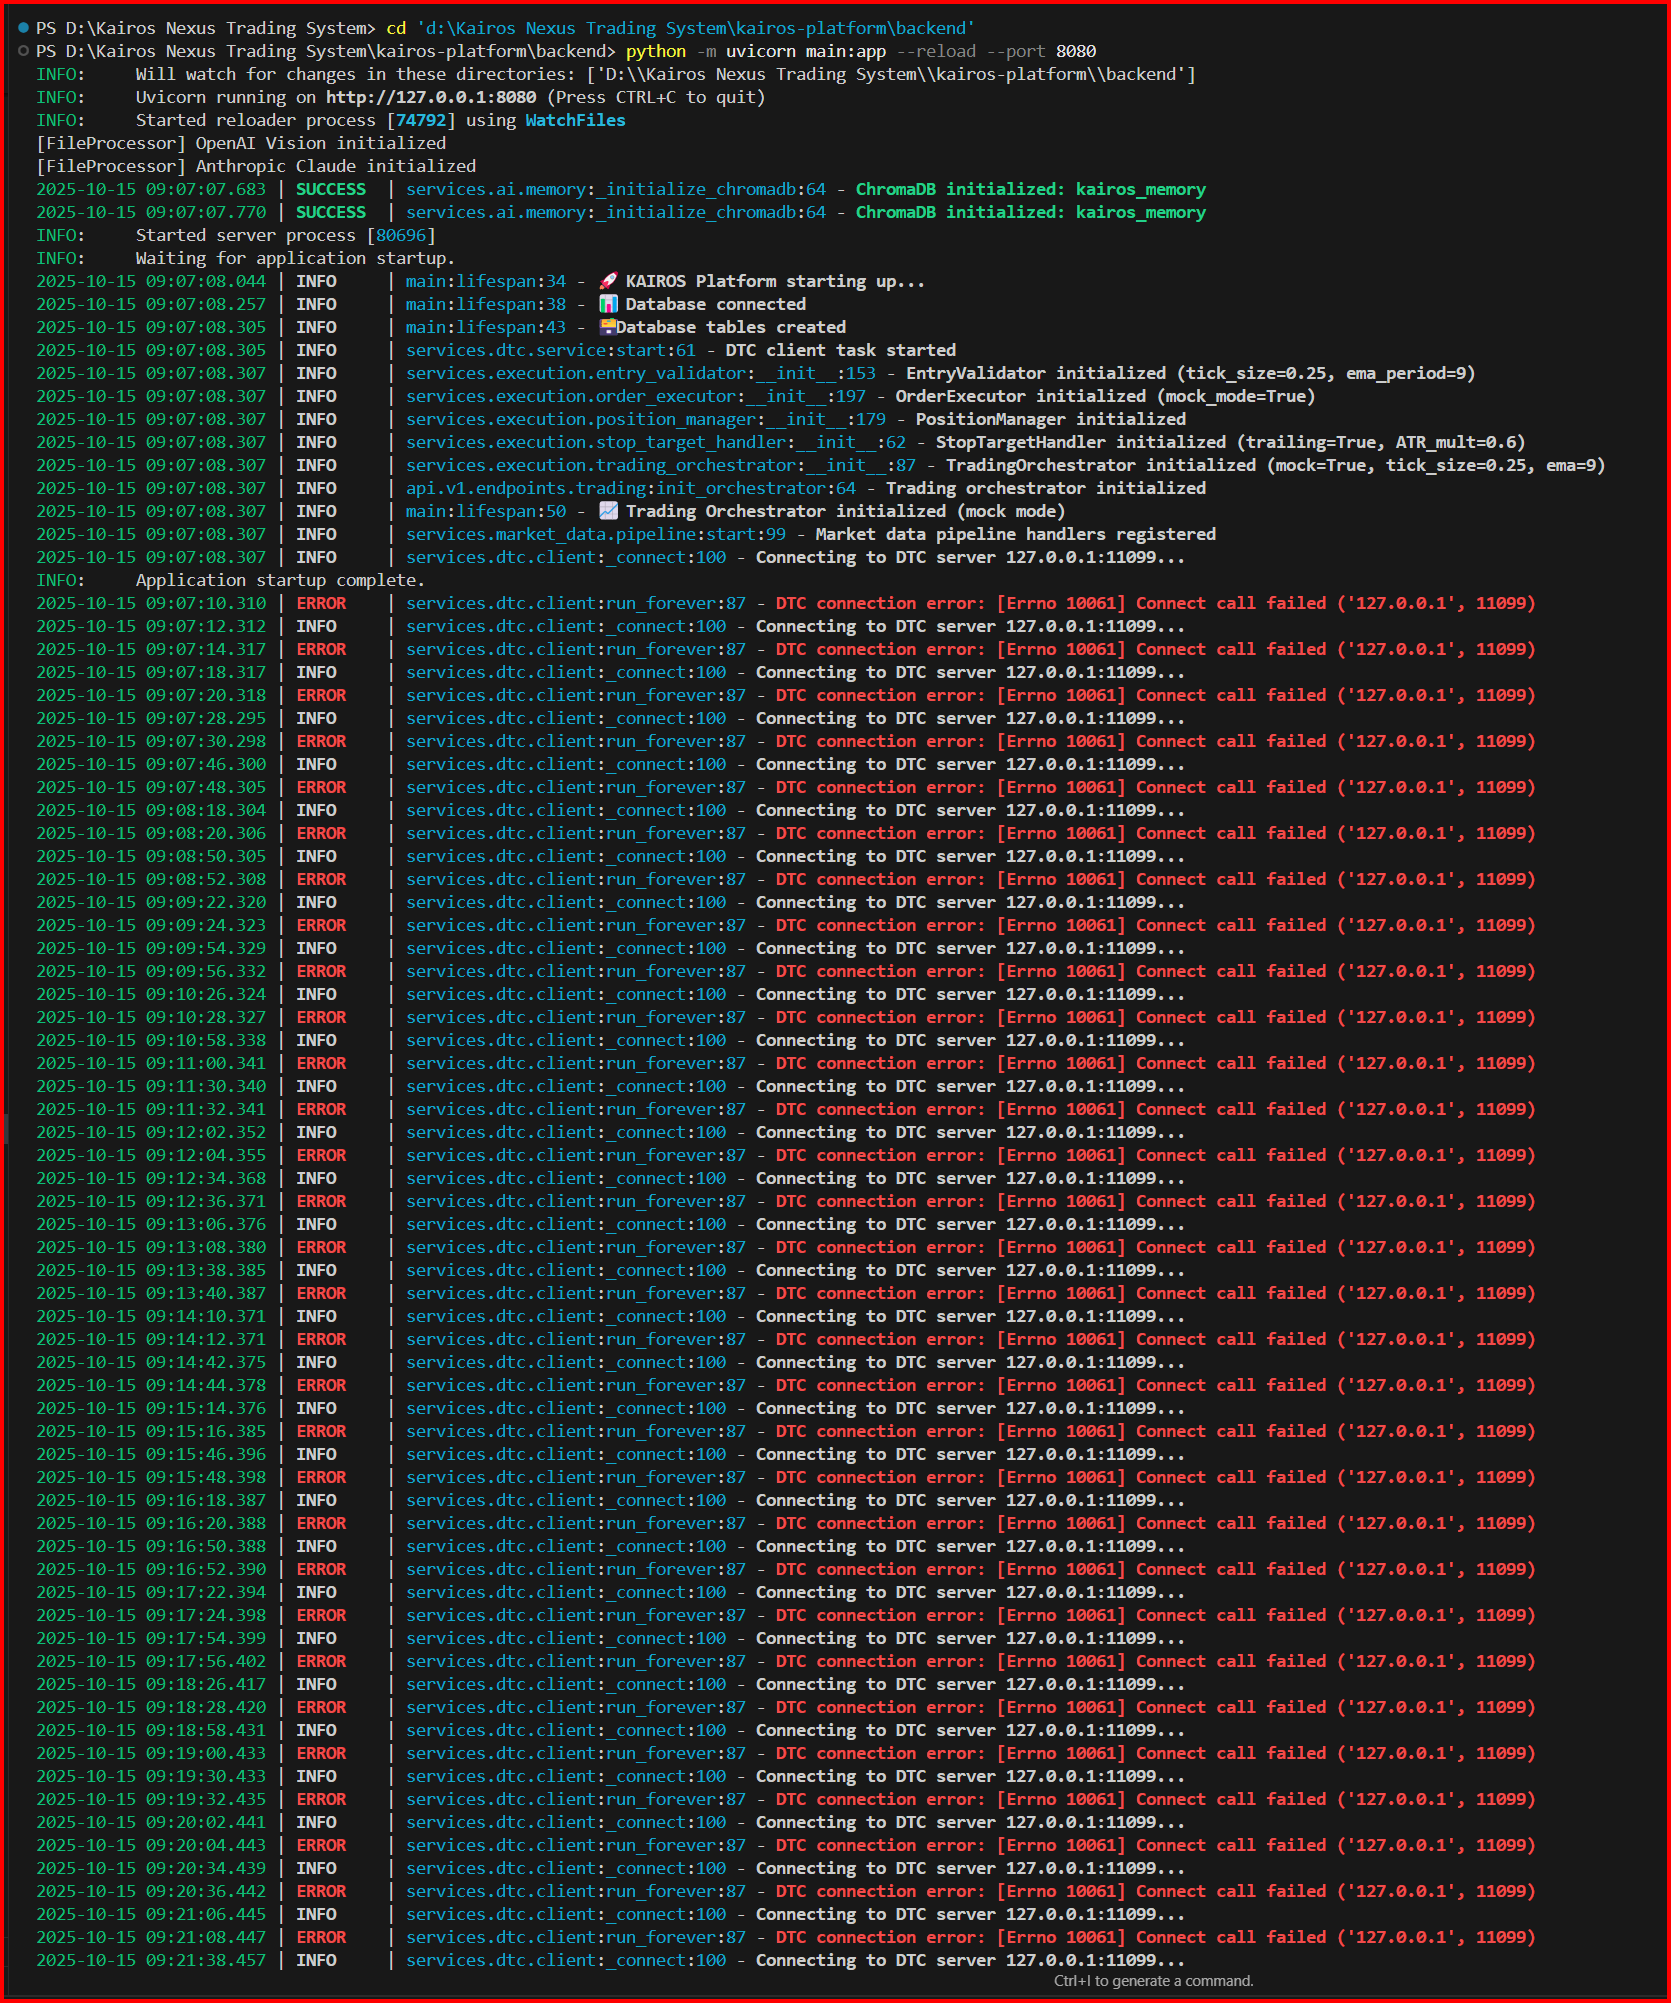Click 'Connecting to DTC server' message at 09:08:18.304
This screenshot has width=1671, height=2003.
[x=970, y=810]
